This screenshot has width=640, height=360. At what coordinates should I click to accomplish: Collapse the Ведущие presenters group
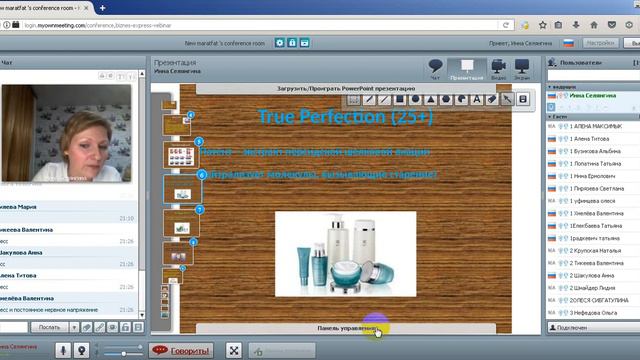click(x=550, y=87)
